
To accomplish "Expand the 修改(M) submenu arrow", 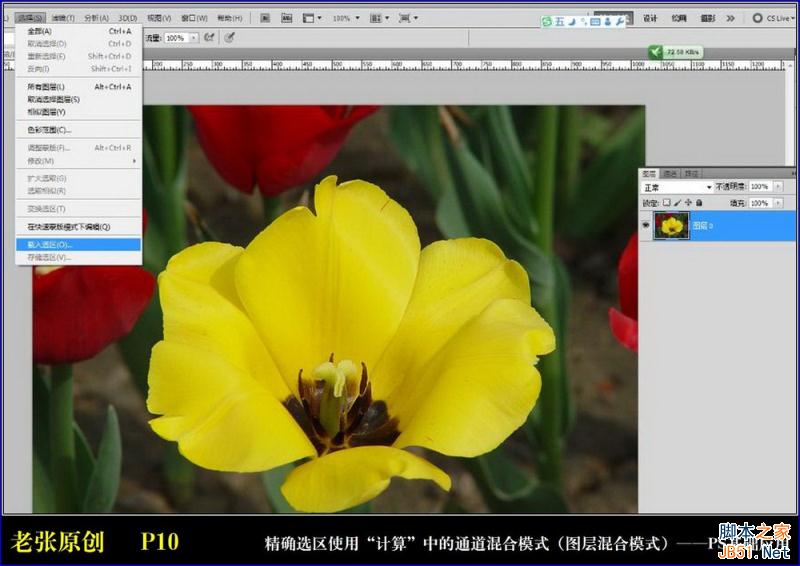I will 135,161.
